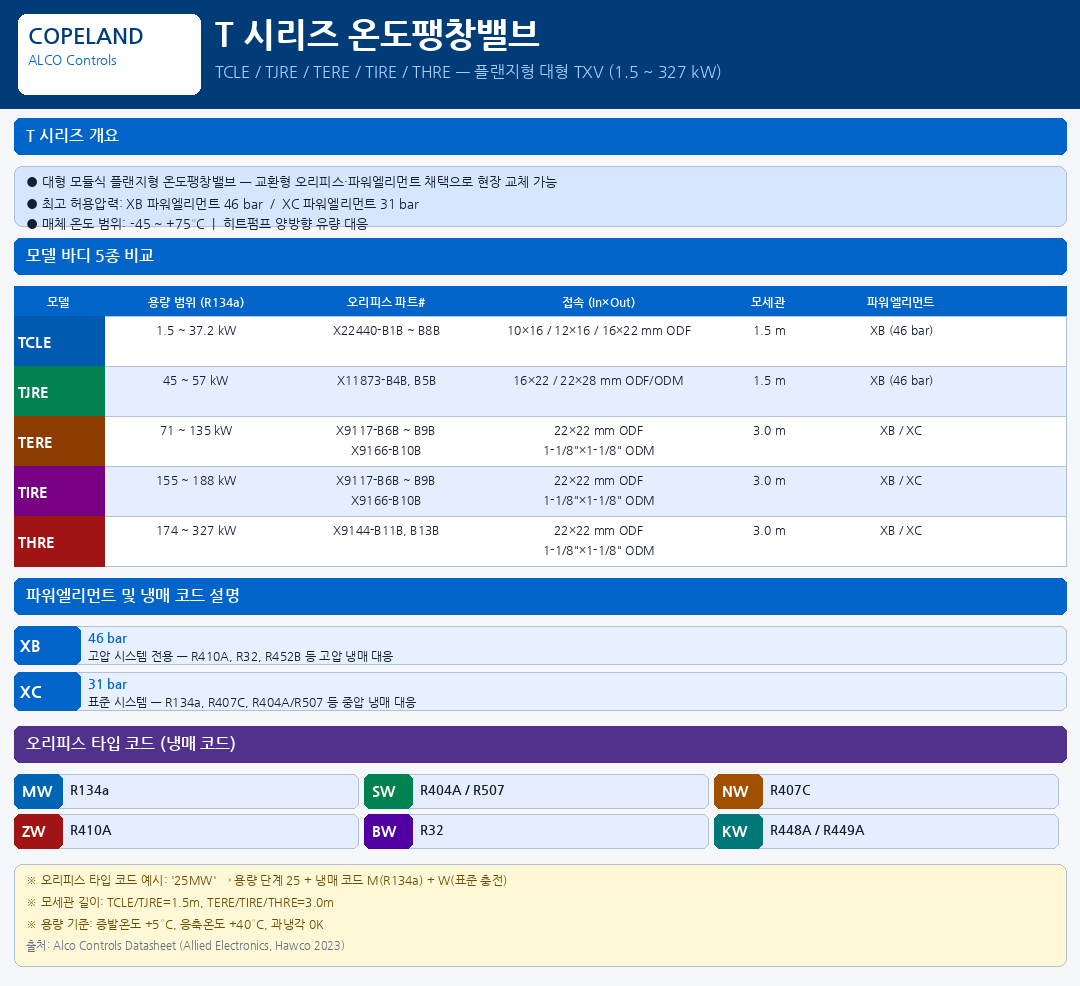This screenshot has height=986, width=1080.
Task: Click the '모세관' column header
Action: coord(769,302)
